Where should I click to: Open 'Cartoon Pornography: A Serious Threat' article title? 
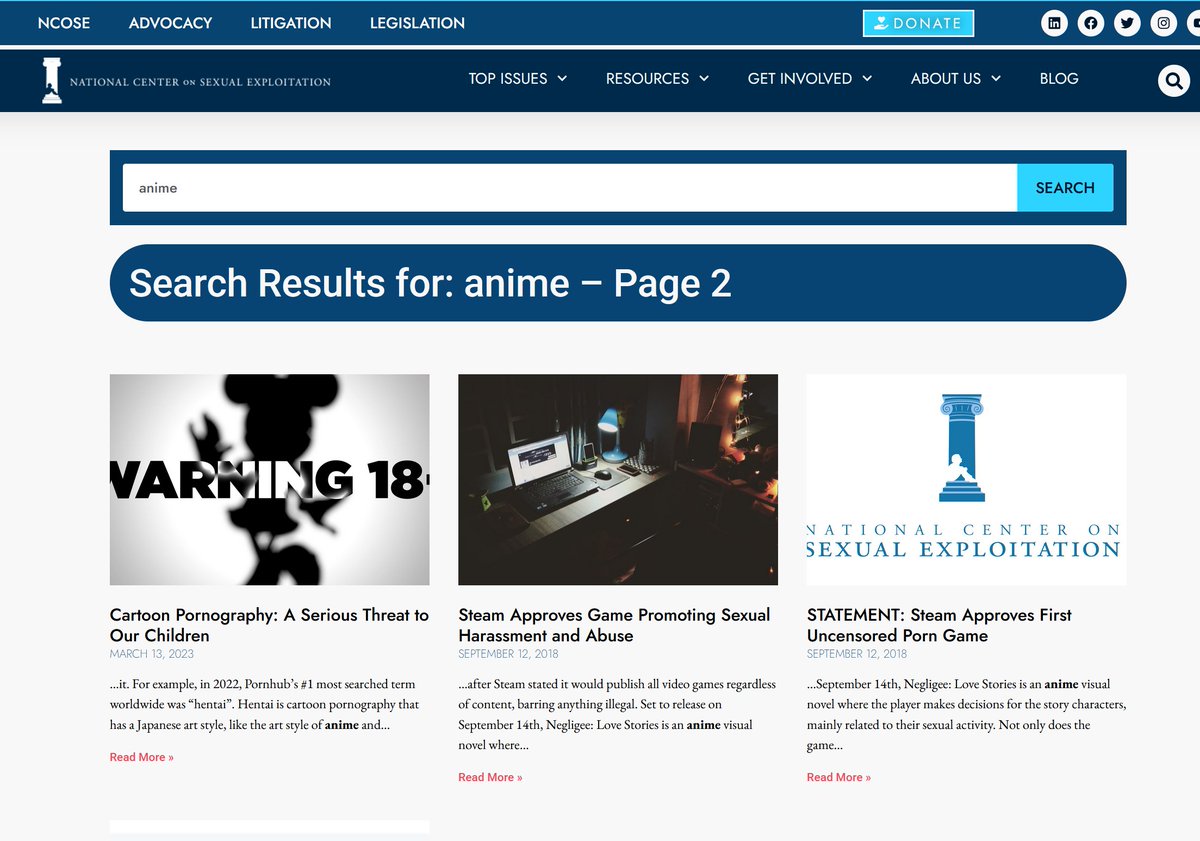269,625
